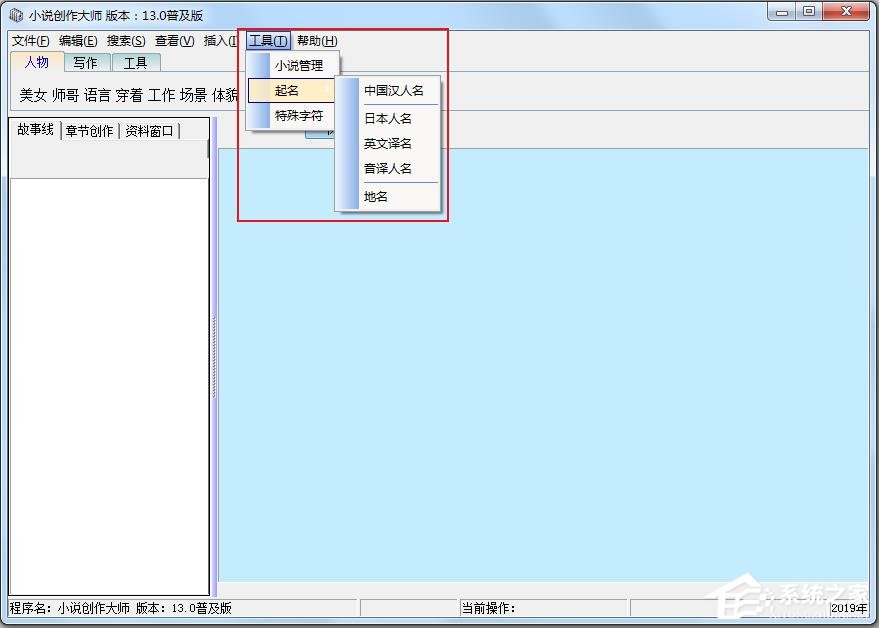The height and width of the screenshot is (628, 879).
Task: Open the 文件(F) menu
Action: click(x=30, y=41)
